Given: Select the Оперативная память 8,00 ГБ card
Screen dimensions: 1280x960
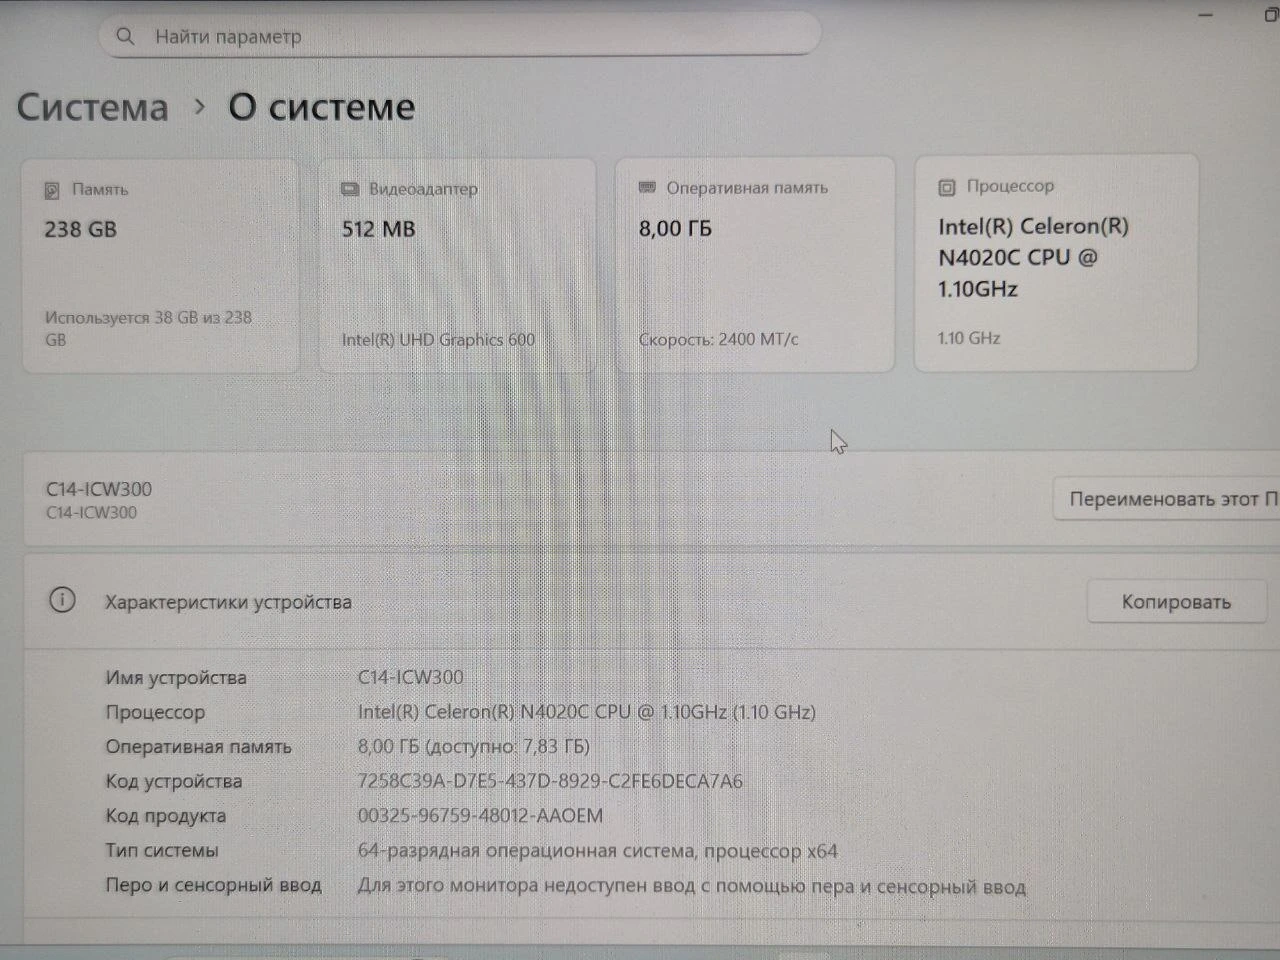Looking at the screenshot, I should click(755, 265).
